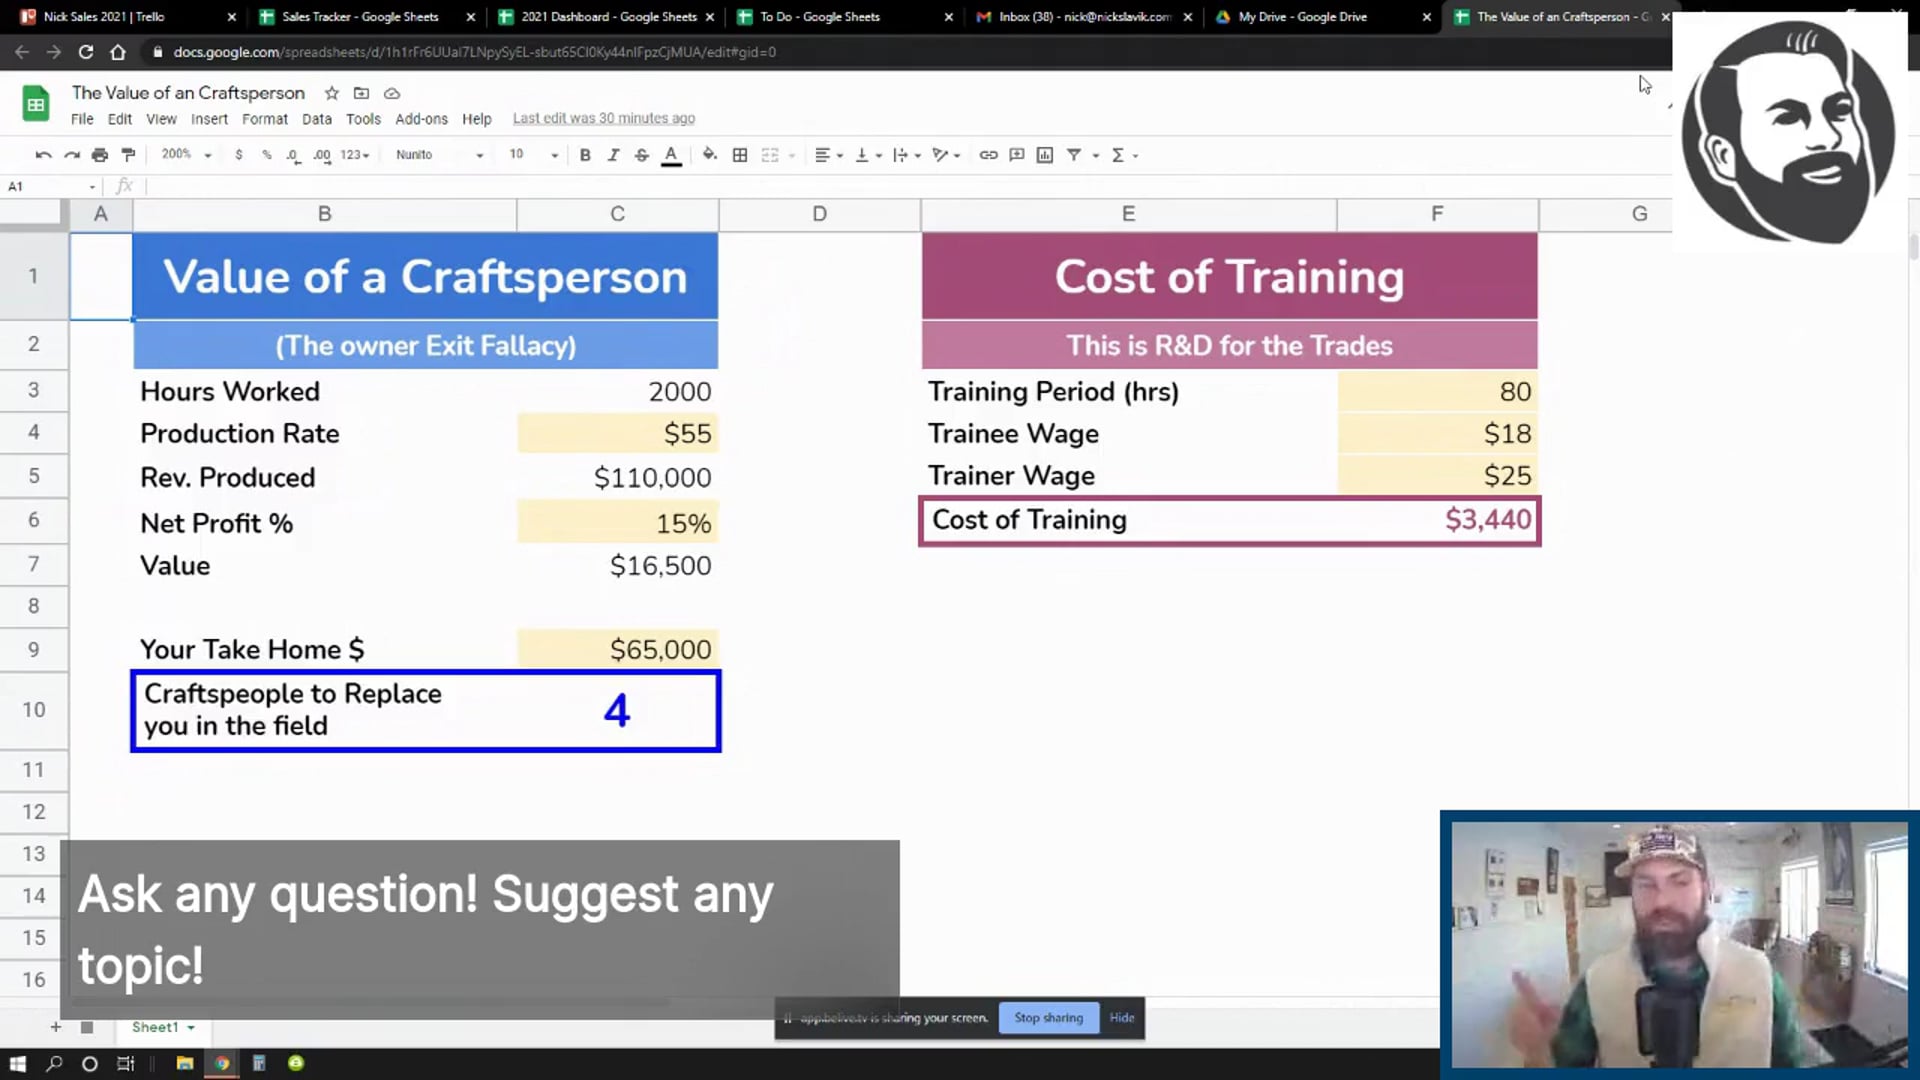This screenshot has width=1920, height=1080.
Task: Click the insert chart icon
Action: coord(1045,155)
